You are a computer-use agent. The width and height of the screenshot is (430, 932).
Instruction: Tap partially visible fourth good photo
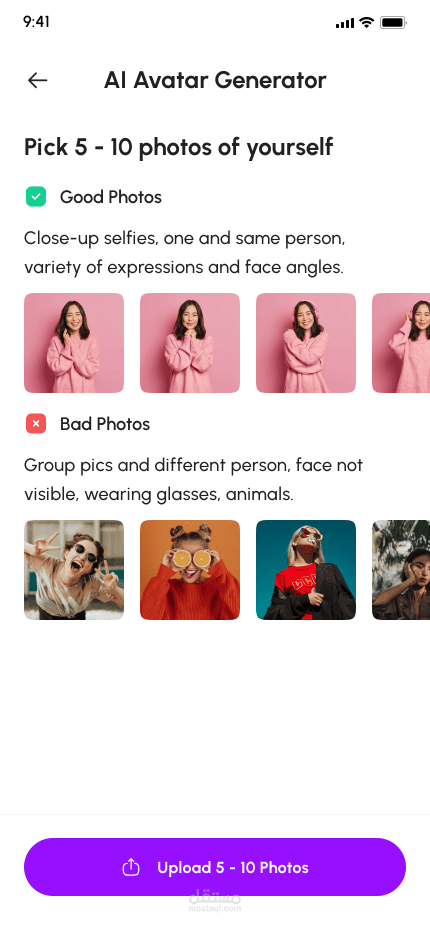point(401,343)
